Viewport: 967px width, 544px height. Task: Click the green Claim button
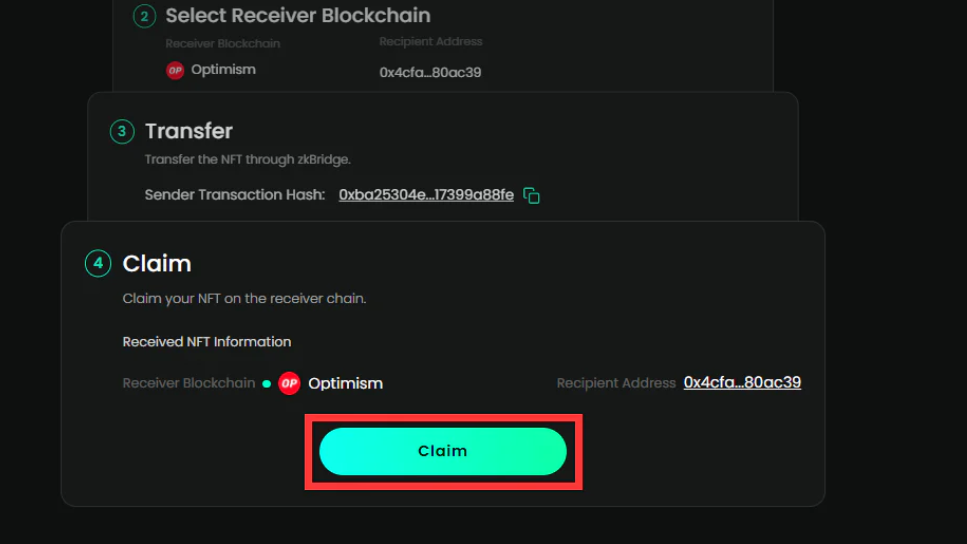(443, 451)
